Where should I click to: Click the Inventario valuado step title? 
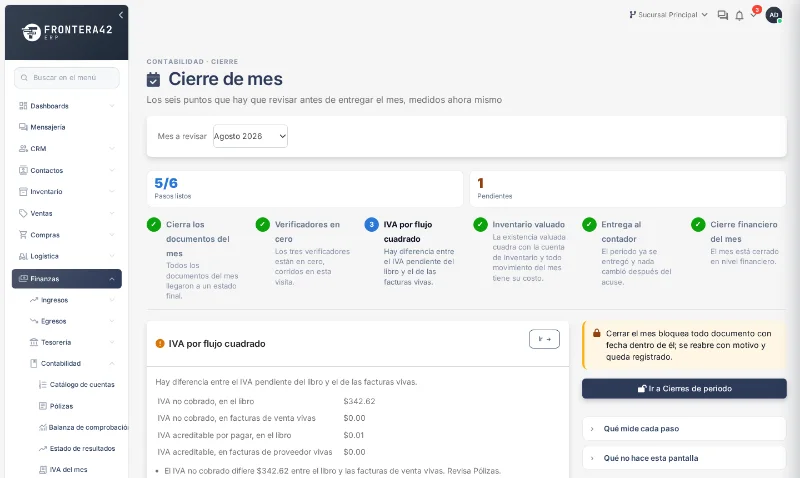(529, 224)
